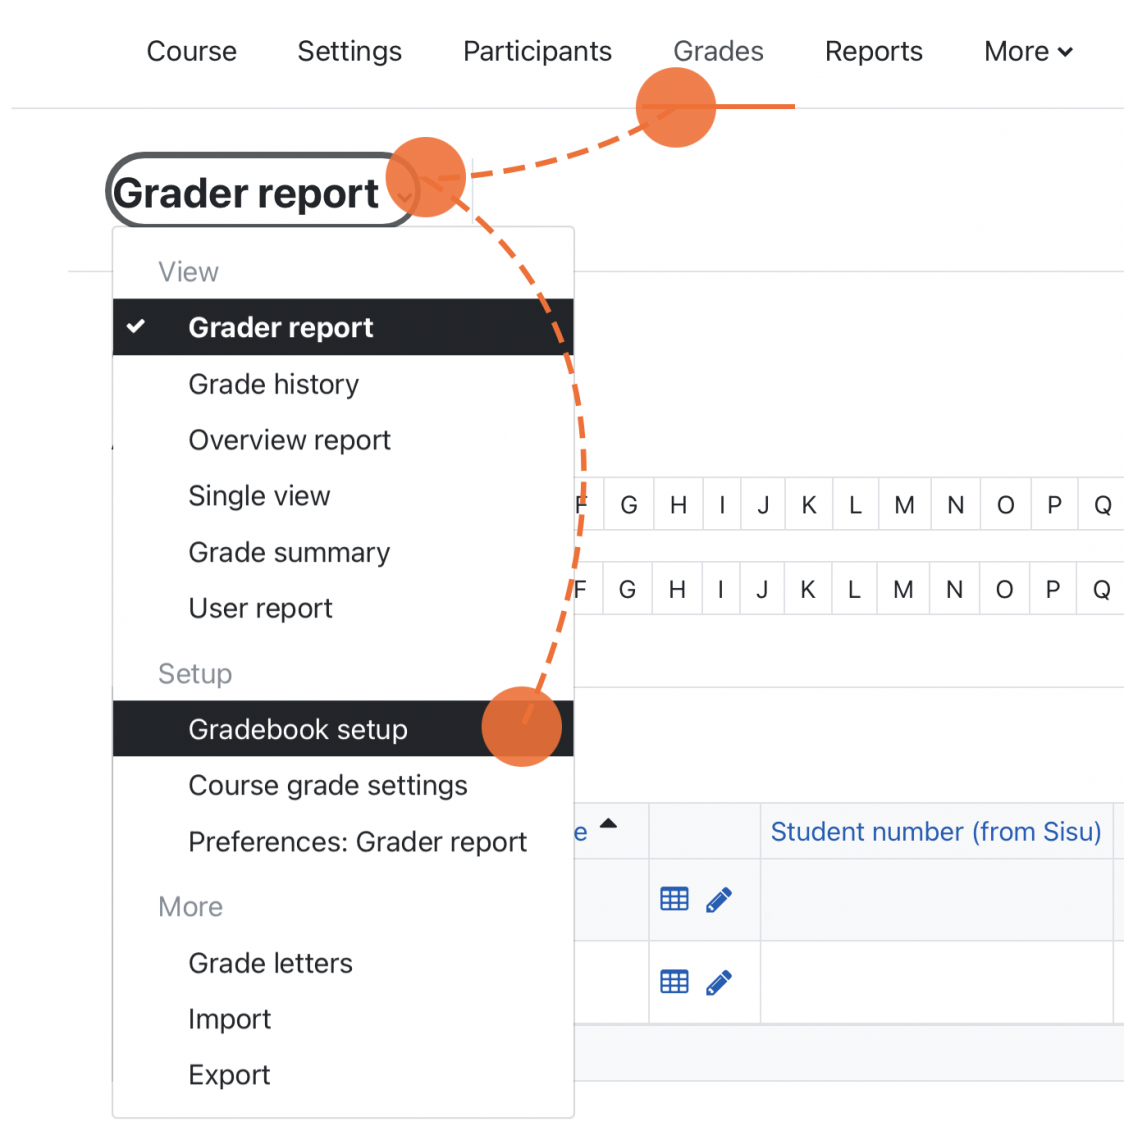Choose Export from the More section
Image resolution: width=1124 pixels, height=1140 pixels.
229,1074
